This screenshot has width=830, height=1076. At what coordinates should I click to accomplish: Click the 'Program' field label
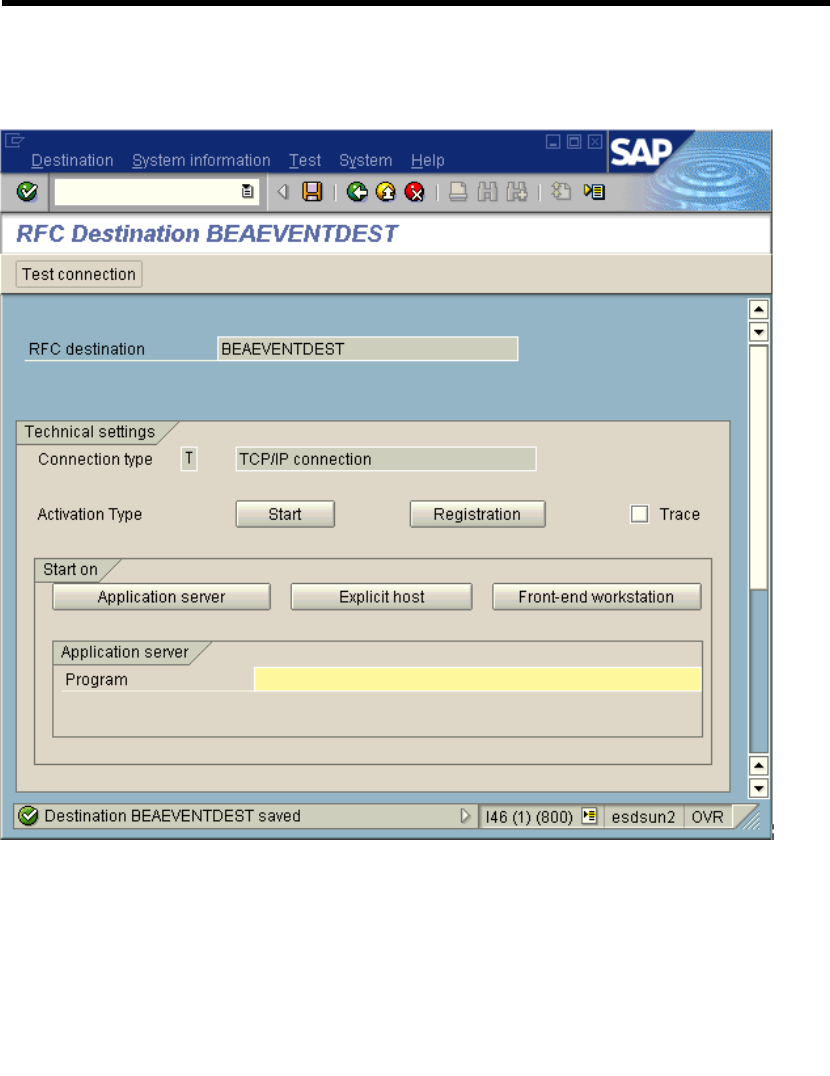(x=96, y=679)
